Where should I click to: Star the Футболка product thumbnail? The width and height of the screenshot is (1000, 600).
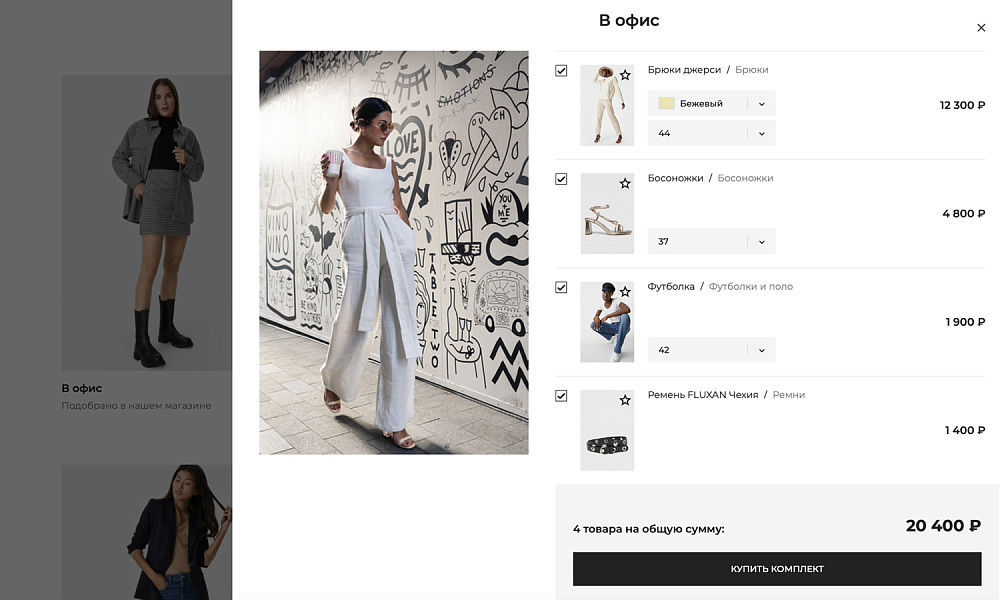click(625, 292)
